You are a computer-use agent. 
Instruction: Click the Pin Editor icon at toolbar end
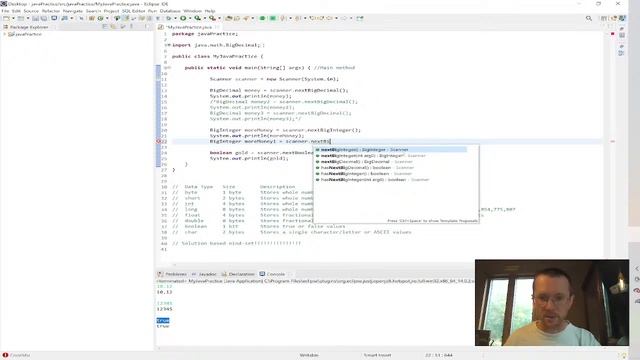pyautogui.click(x=360, y=18)
